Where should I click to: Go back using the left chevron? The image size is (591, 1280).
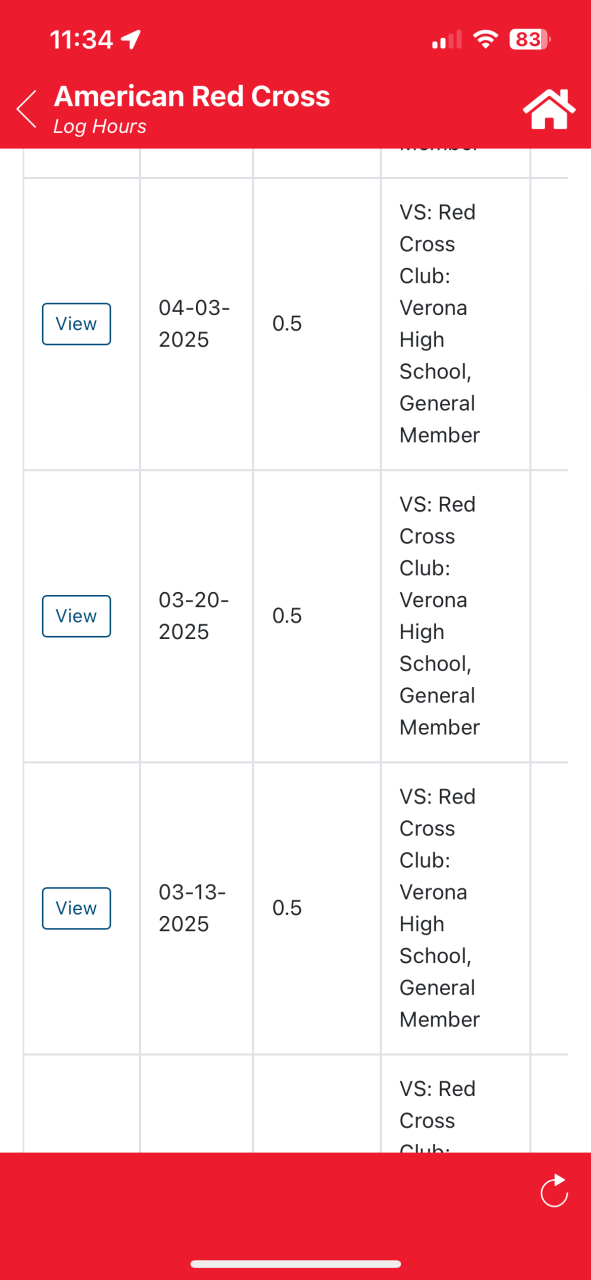point(27,109)
